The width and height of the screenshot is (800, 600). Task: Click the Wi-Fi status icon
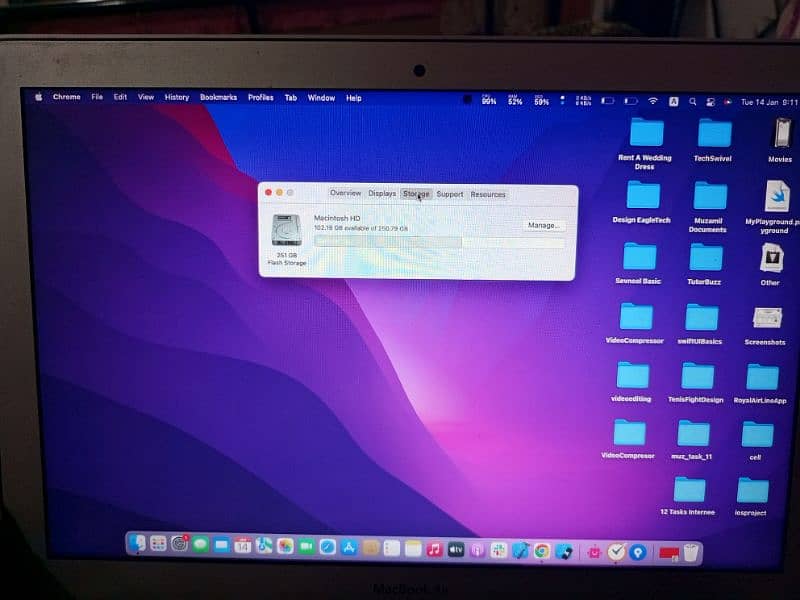pyautogui.click(x=653, y=101)
